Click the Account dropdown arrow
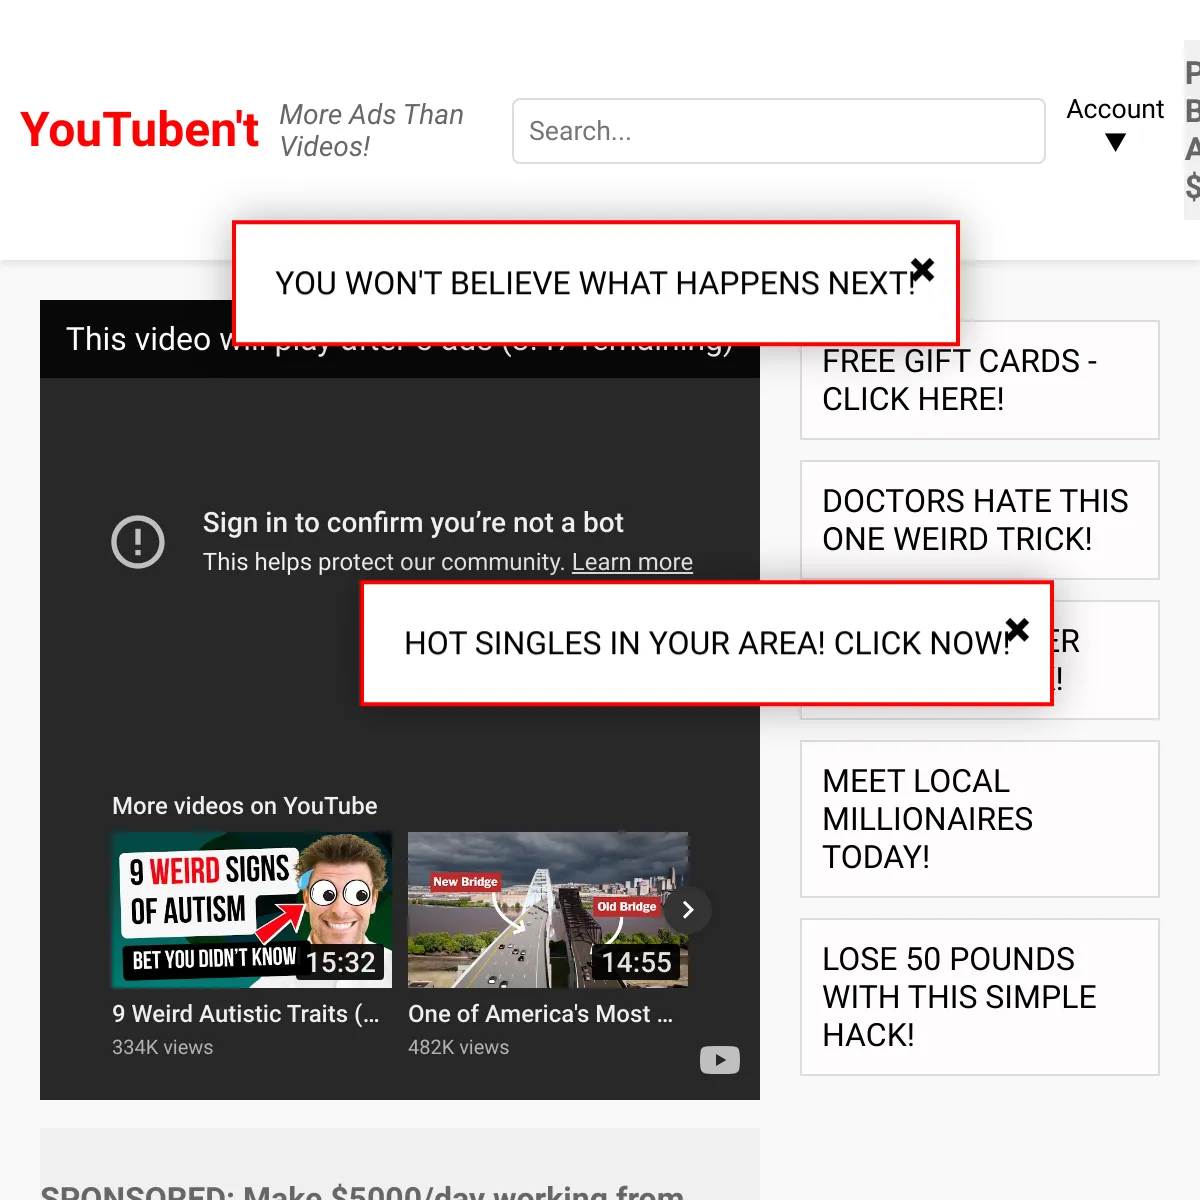 (x=1116, y=142)
